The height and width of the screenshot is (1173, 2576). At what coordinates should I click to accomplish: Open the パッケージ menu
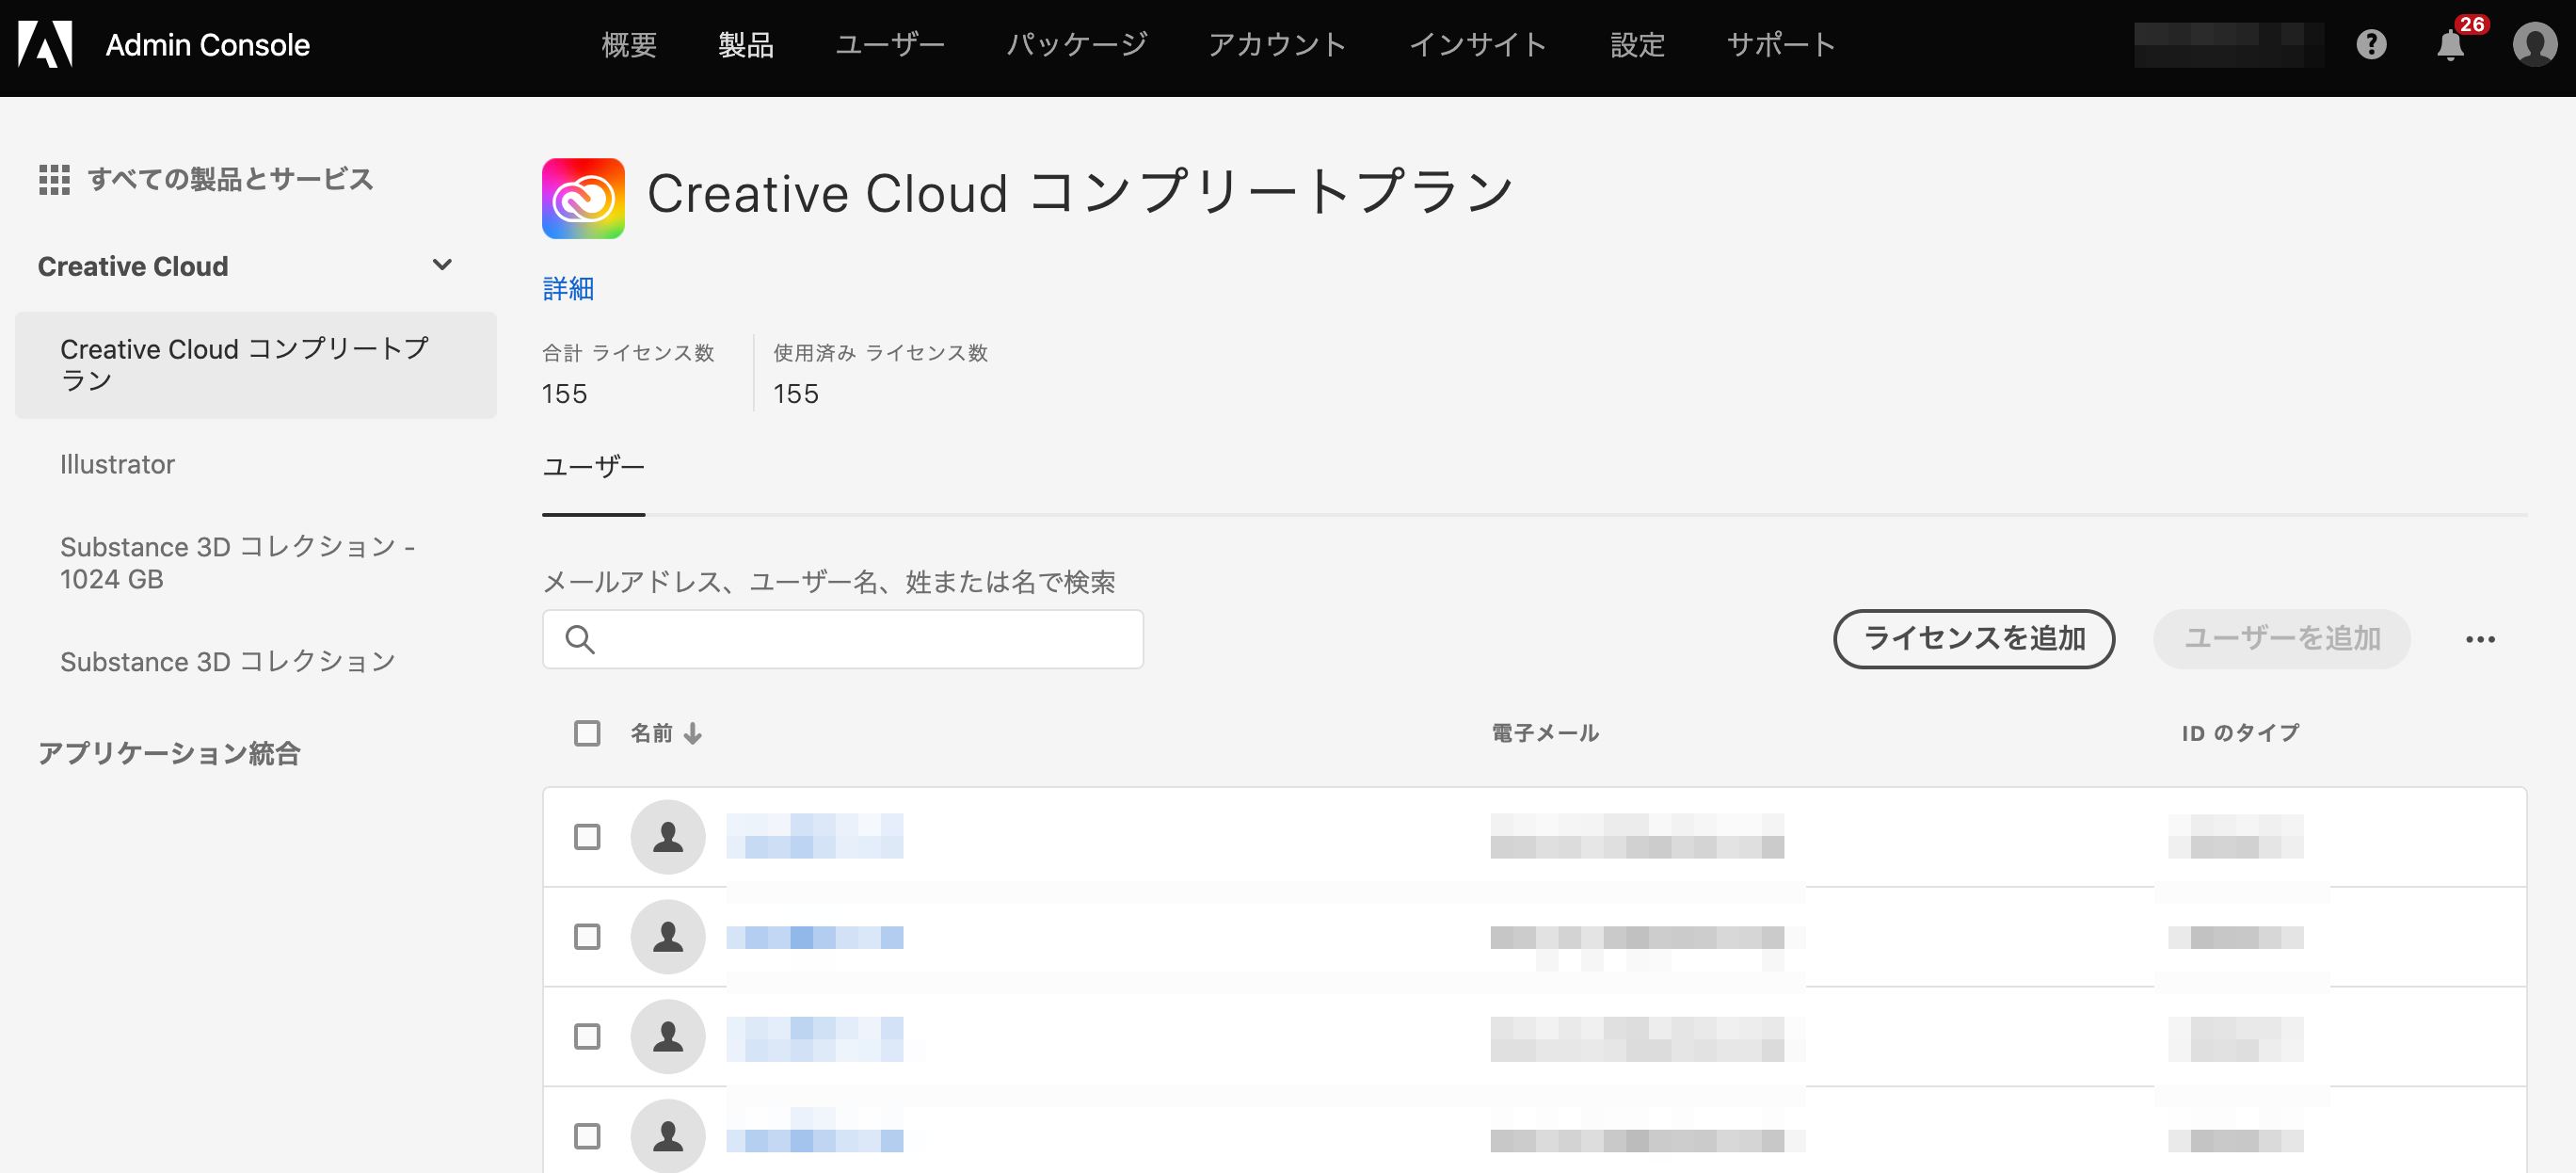click(1077, 45)
